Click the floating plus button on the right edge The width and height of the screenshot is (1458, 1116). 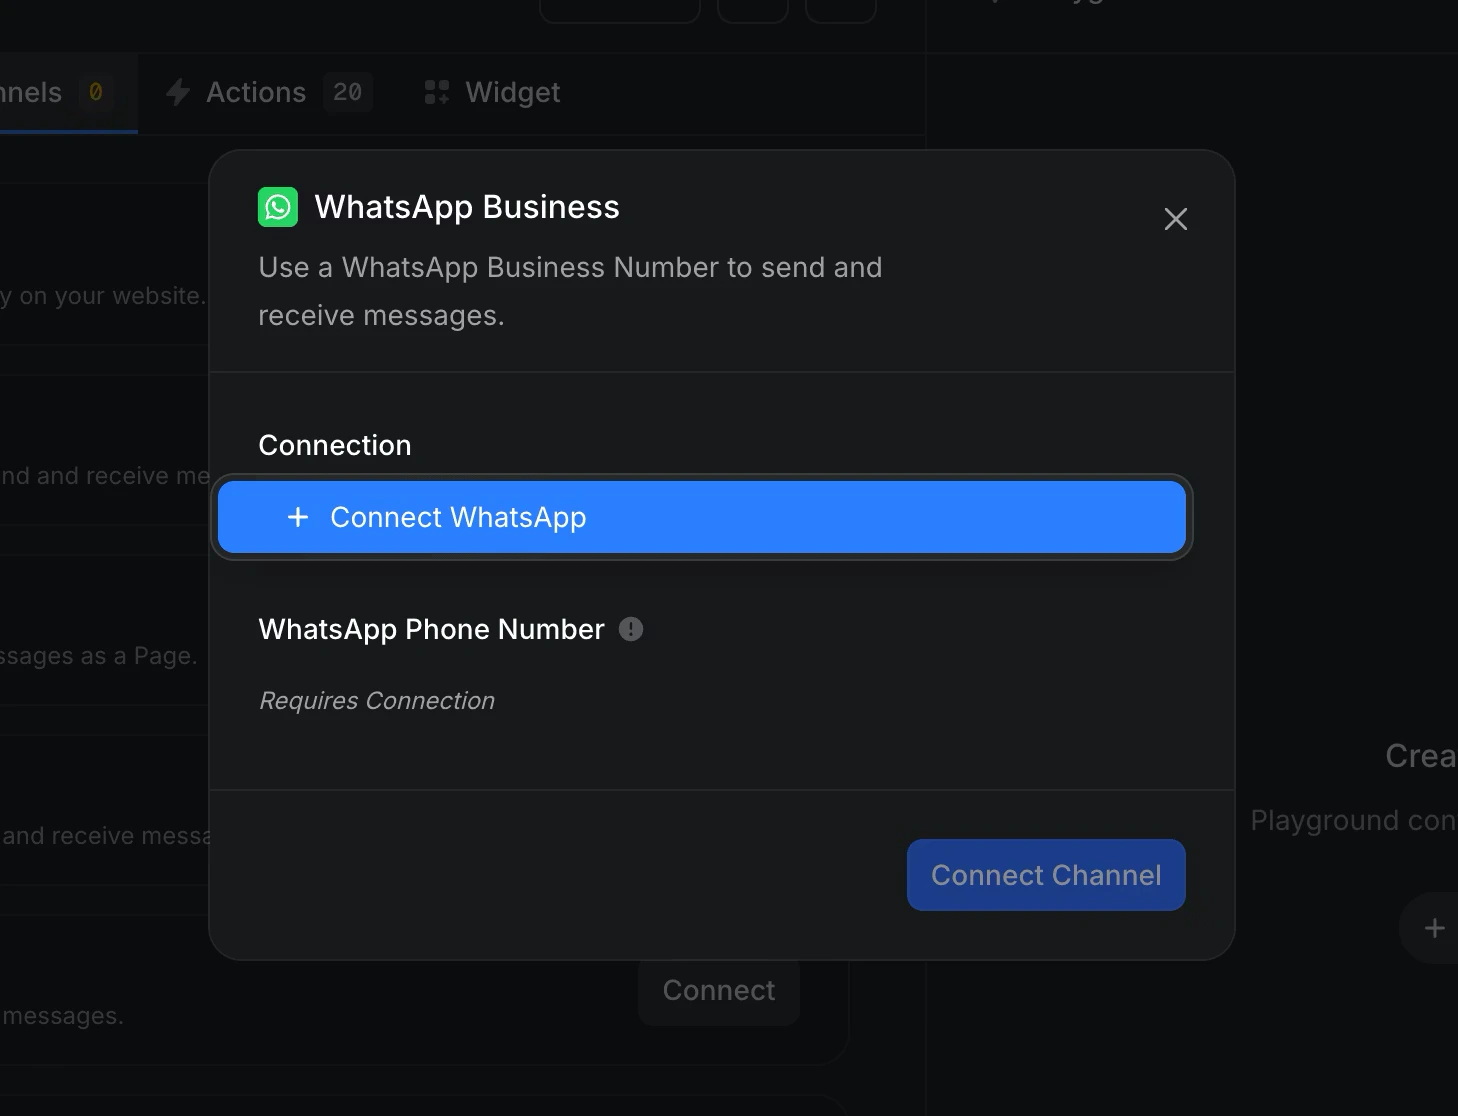(x=1436, y=927)
